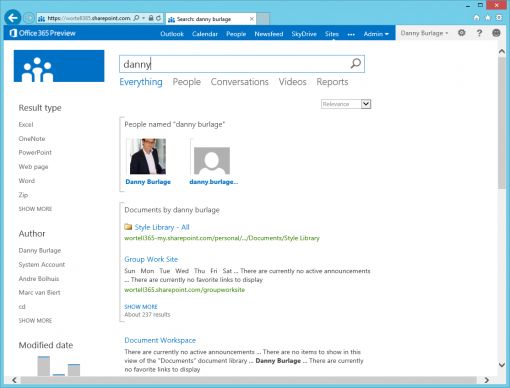Open 'Style Library - All' result

[x=162, y=227]
